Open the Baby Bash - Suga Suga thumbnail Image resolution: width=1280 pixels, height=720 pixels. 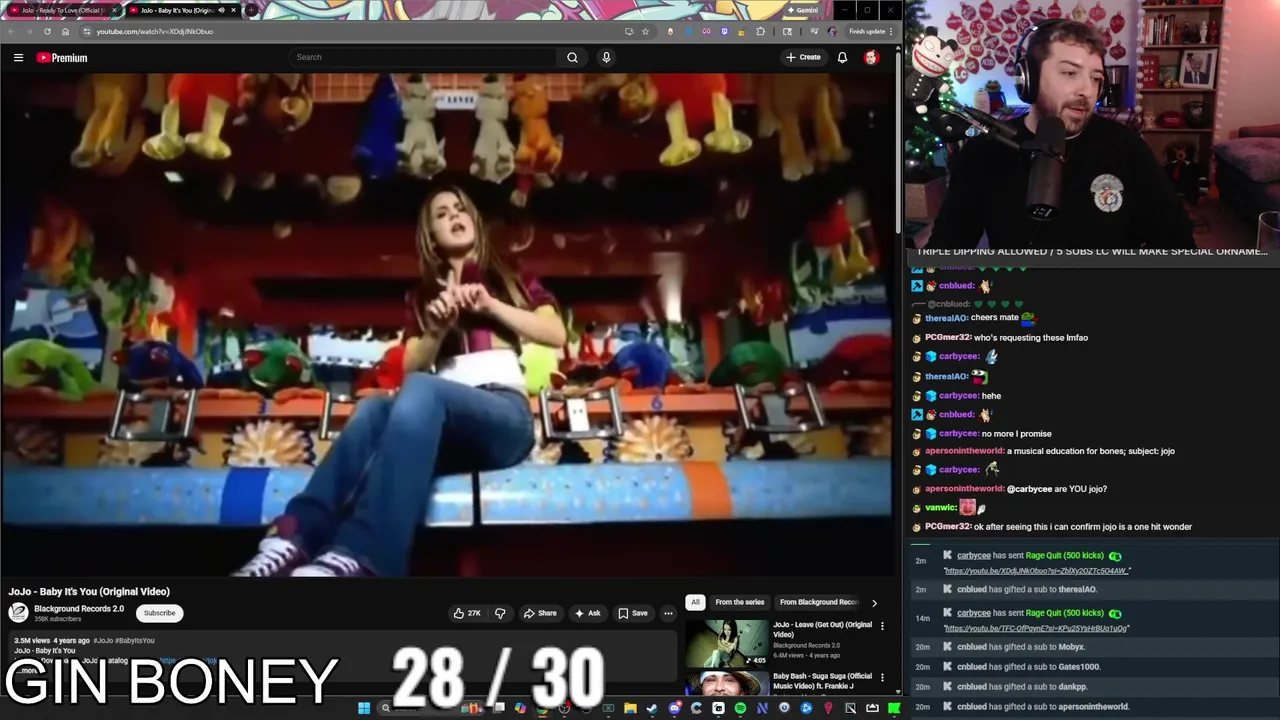coord(727,683)
